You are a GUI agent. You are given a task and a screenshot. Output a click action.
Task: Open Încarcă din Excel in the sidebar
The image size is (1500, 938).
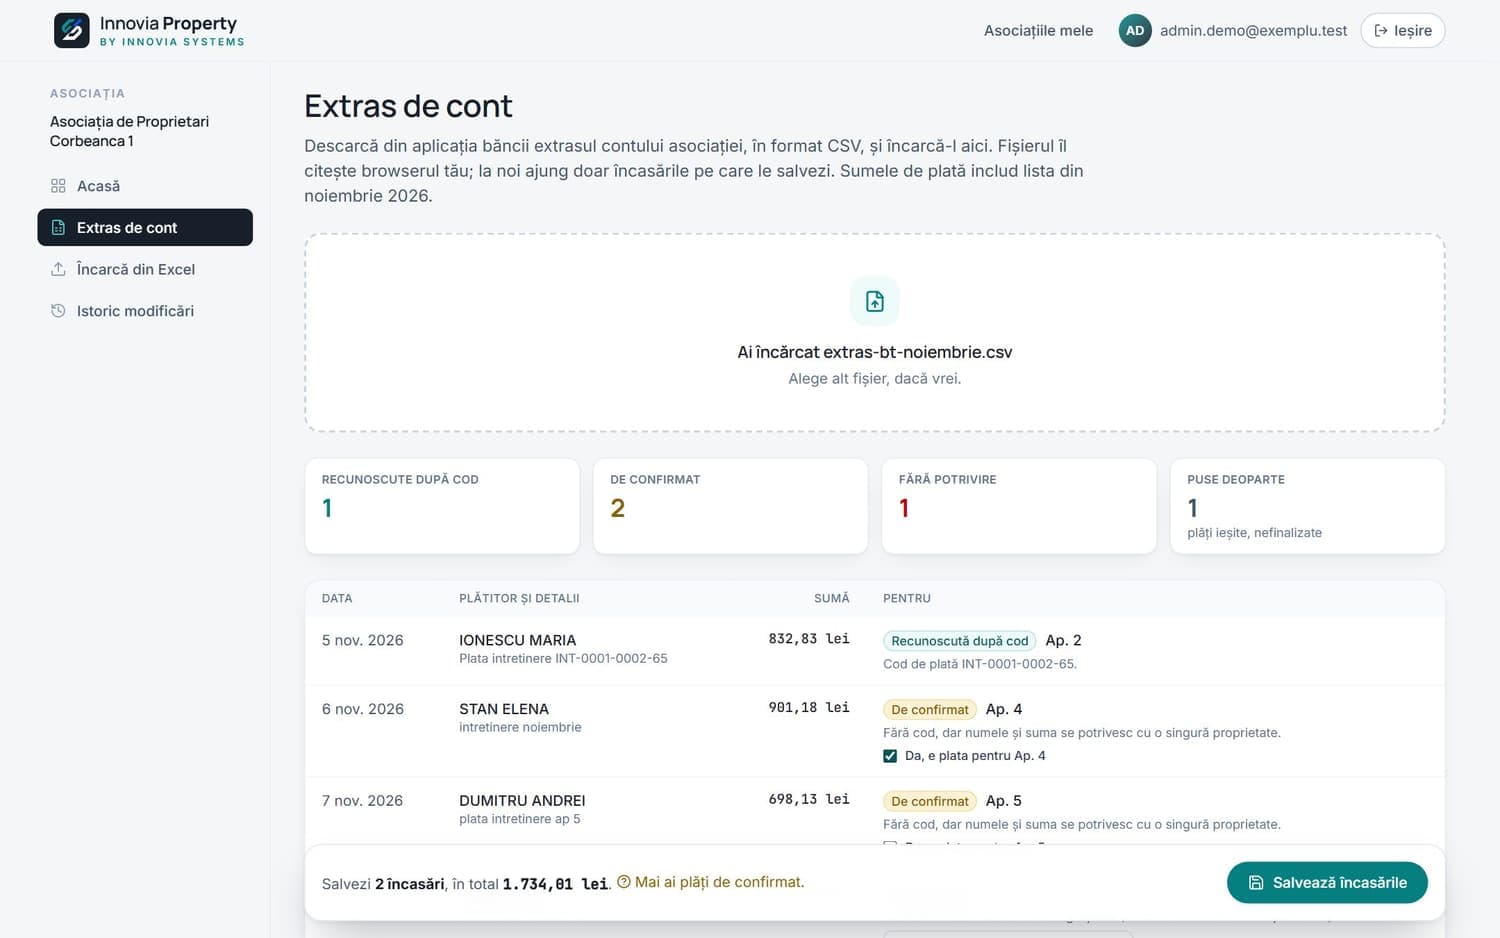(x=145, y=269)
